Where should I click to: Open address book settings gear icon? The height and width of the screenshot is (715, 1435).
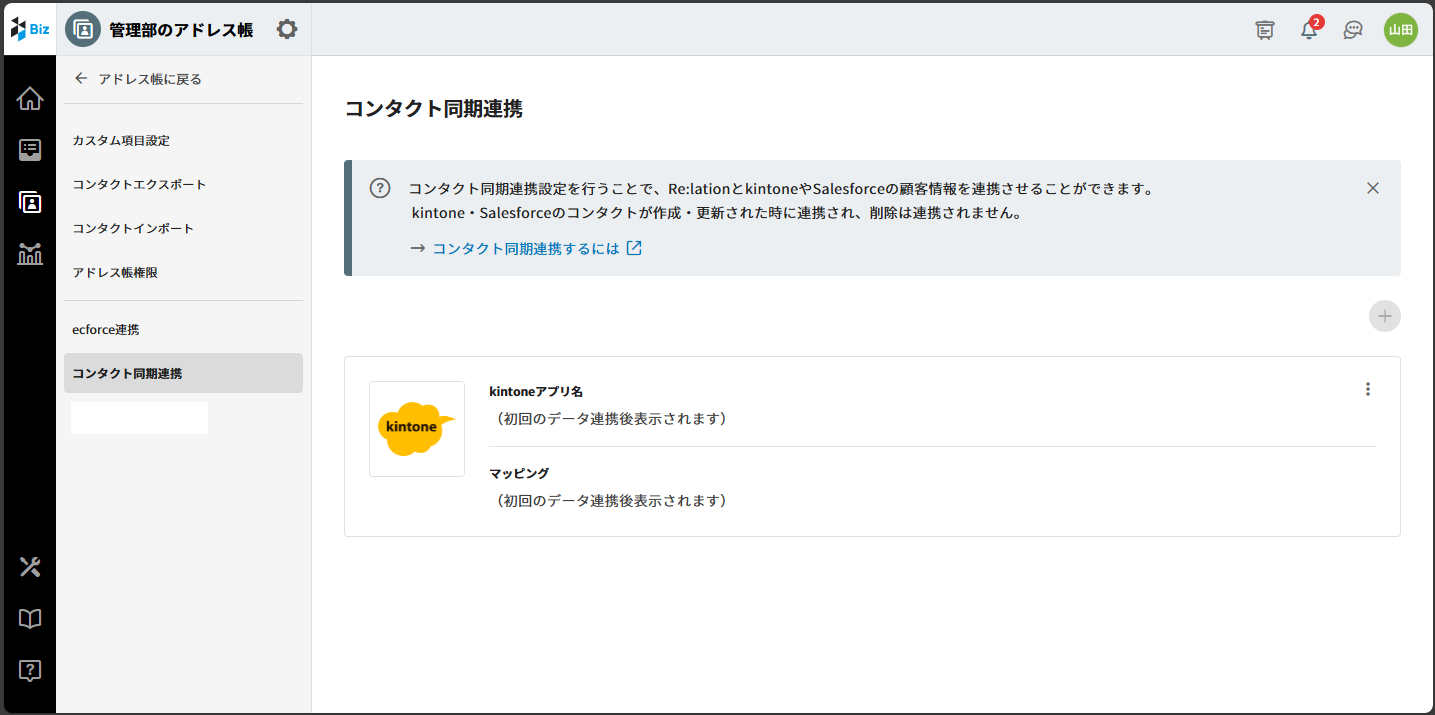[287, 29]
